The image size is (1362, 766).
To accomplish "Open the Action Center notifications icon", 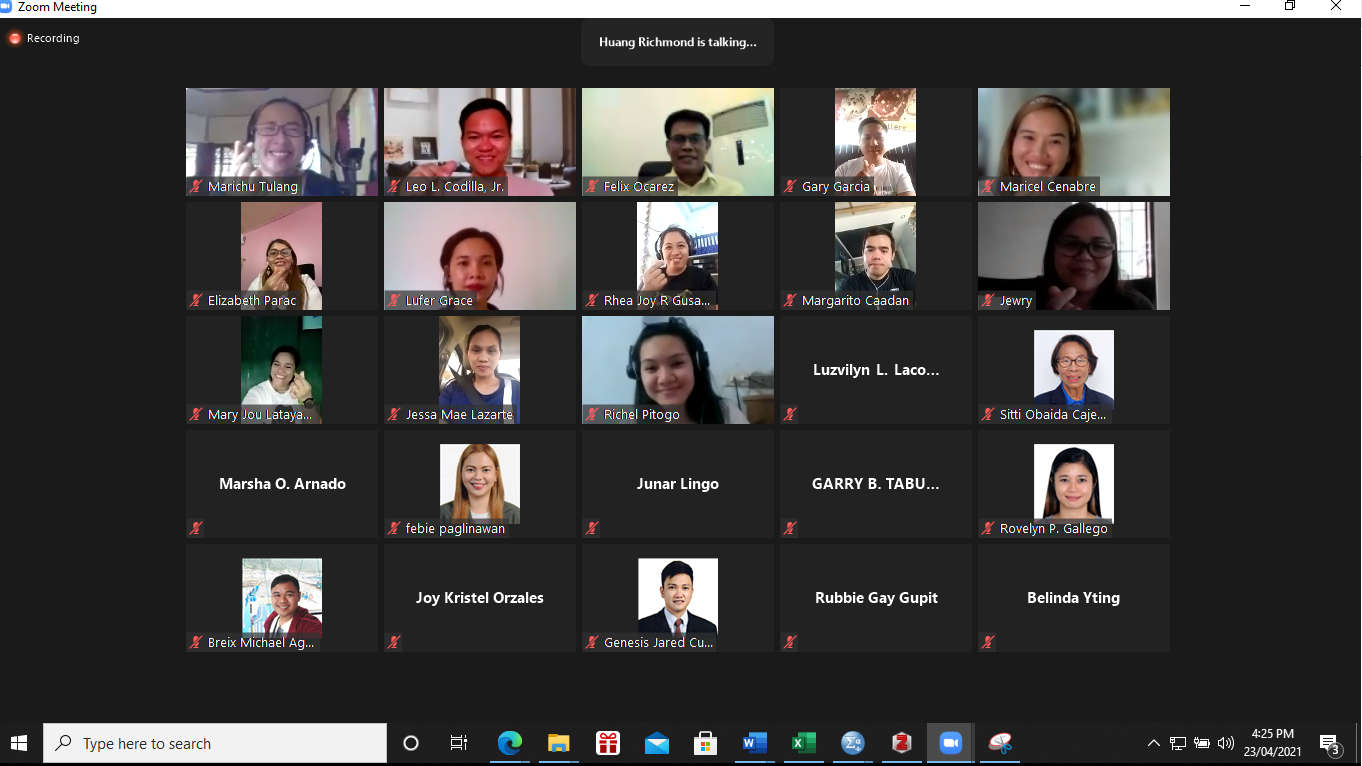I will click(1330, 743).
